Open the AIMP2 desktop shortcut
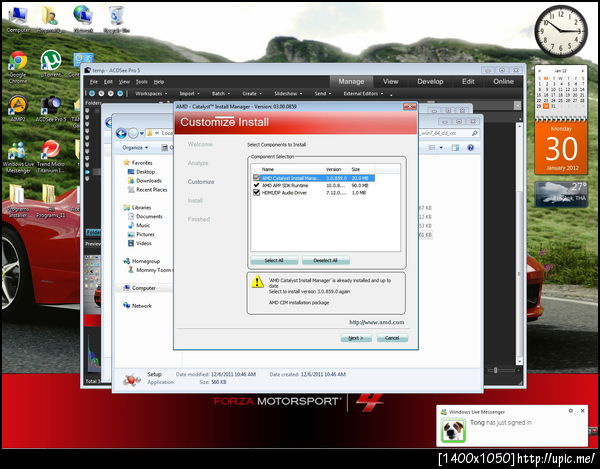This screenshot has width=600, height=469. (18, 109)
